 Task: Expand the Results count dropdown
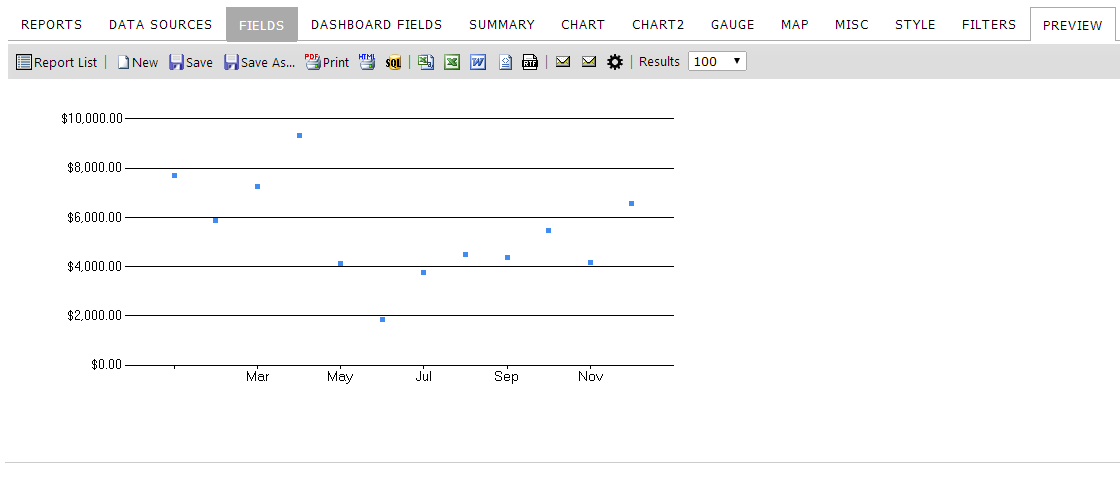(717, 61)
